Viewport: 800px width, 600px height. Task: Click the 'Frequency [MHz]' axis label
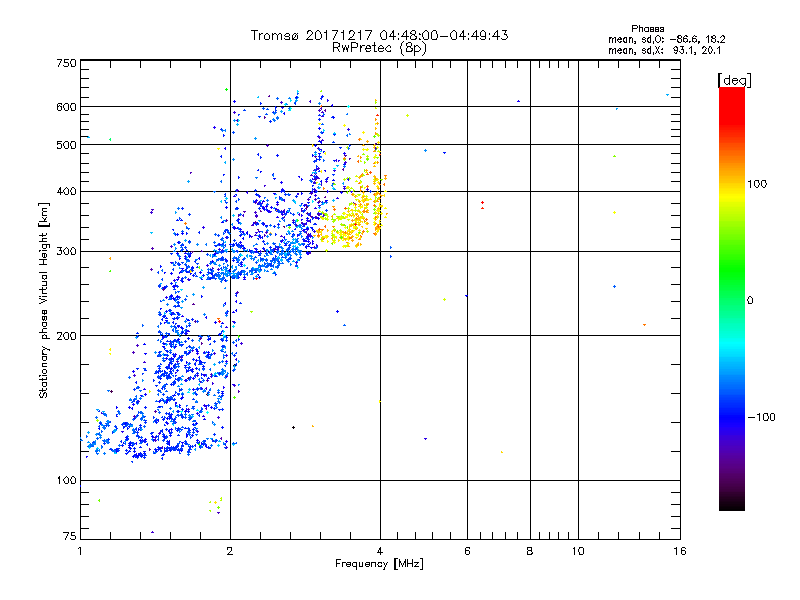tap(379, 564)
